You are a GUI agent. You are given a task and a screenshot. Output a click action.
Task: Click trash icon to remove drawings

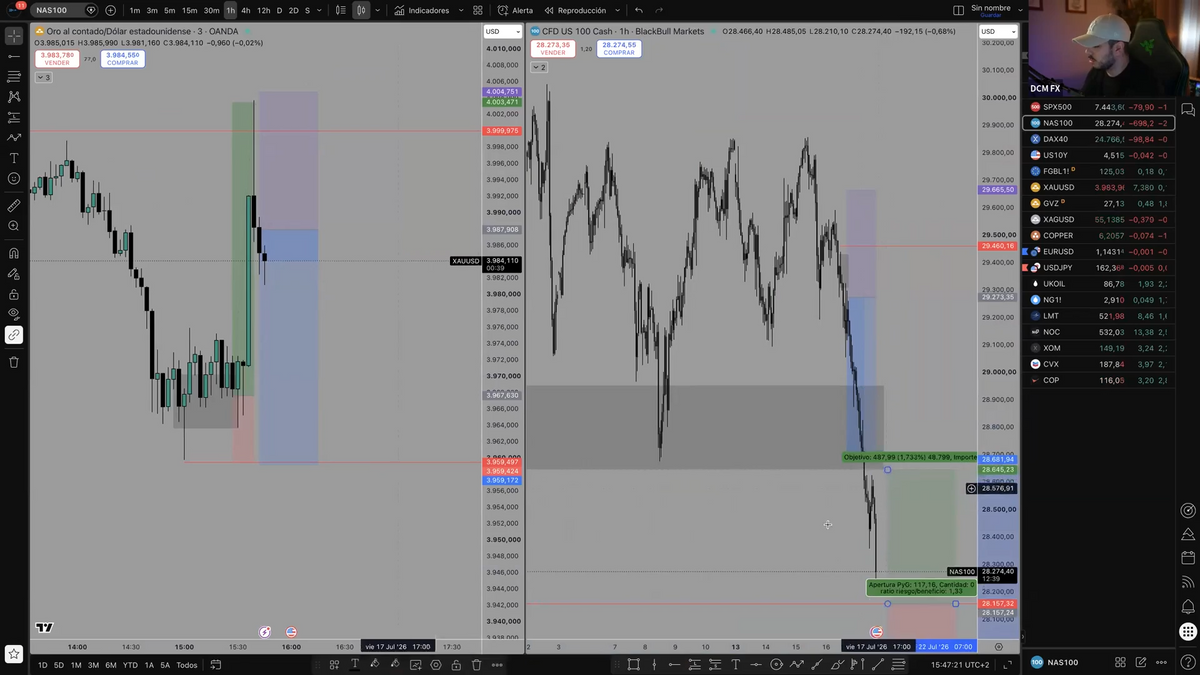point(14,362)
